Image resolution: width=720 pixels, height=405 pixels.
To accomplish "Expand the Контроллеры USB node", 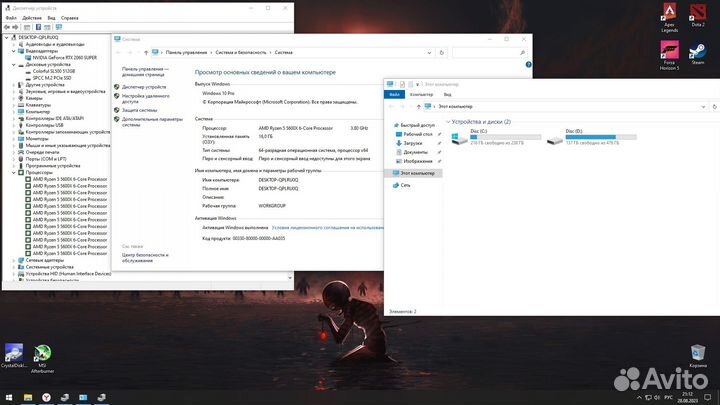I will [x=14, y=125].
